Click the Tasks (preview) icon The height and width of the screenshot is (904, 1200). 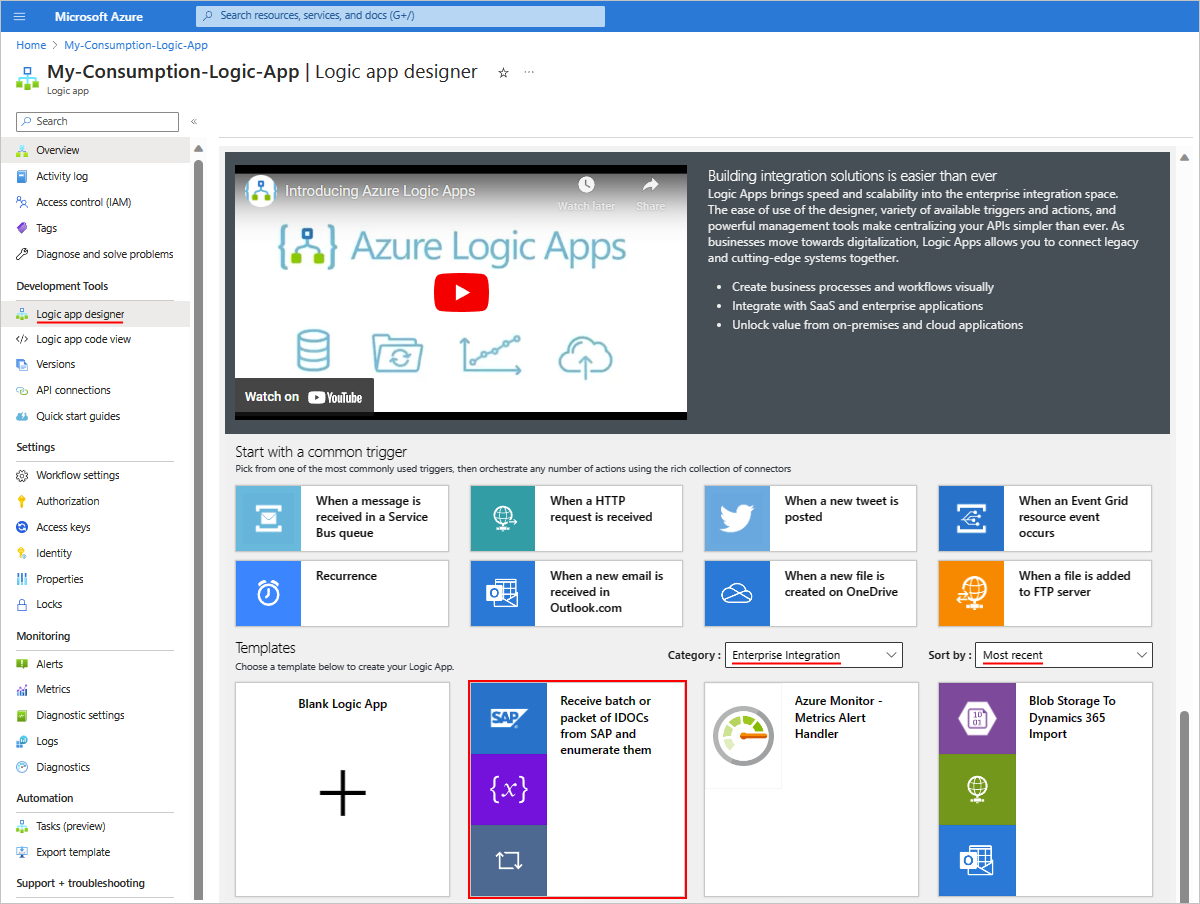[x=23, y=826]
